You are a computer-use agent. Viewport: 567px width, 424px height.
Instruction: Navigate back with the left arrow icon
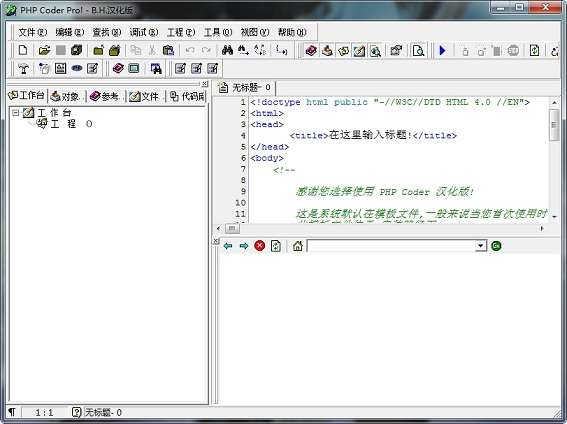coord(228,246)
